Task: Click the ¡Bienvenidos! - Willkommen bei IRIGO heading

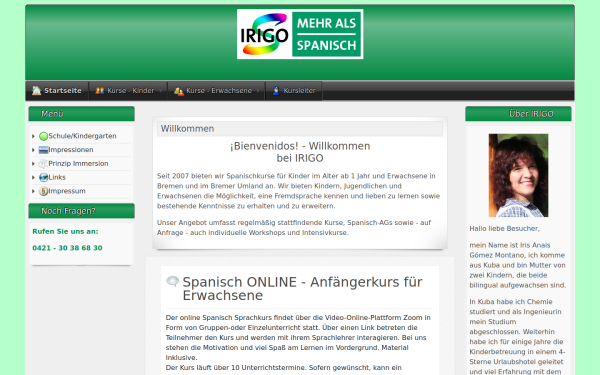Action: point(300,152)
